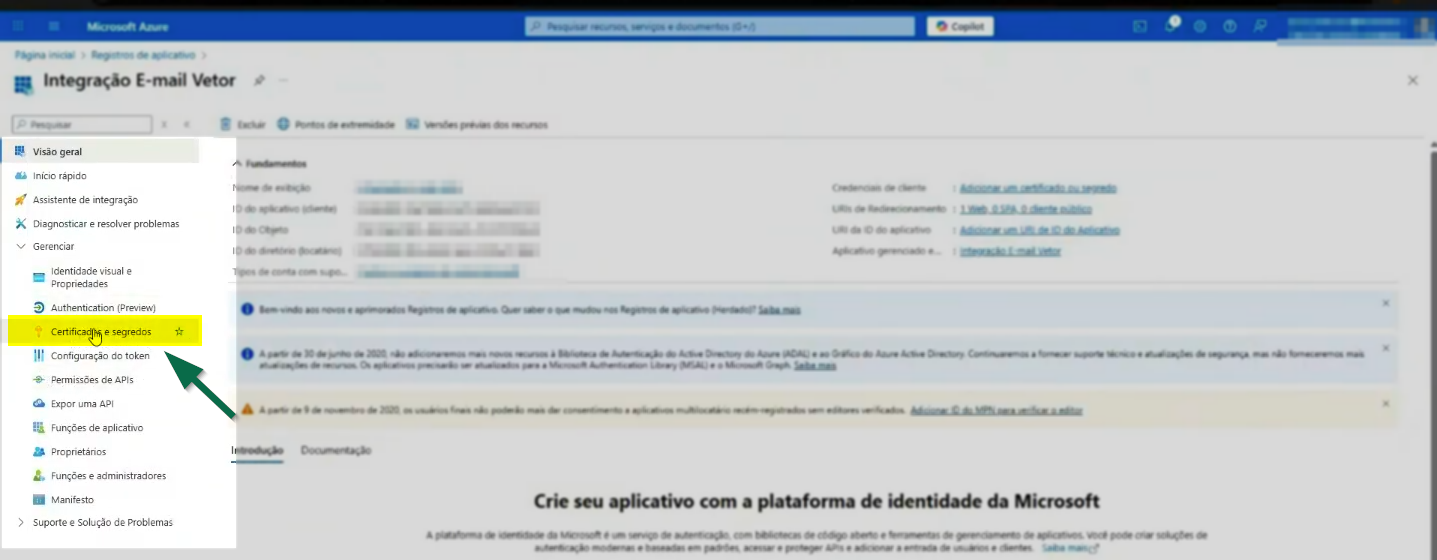Screen dimensions: 1437x560
Task: Click the Permissões de APIs icon
Action: [x=39, y=379]
